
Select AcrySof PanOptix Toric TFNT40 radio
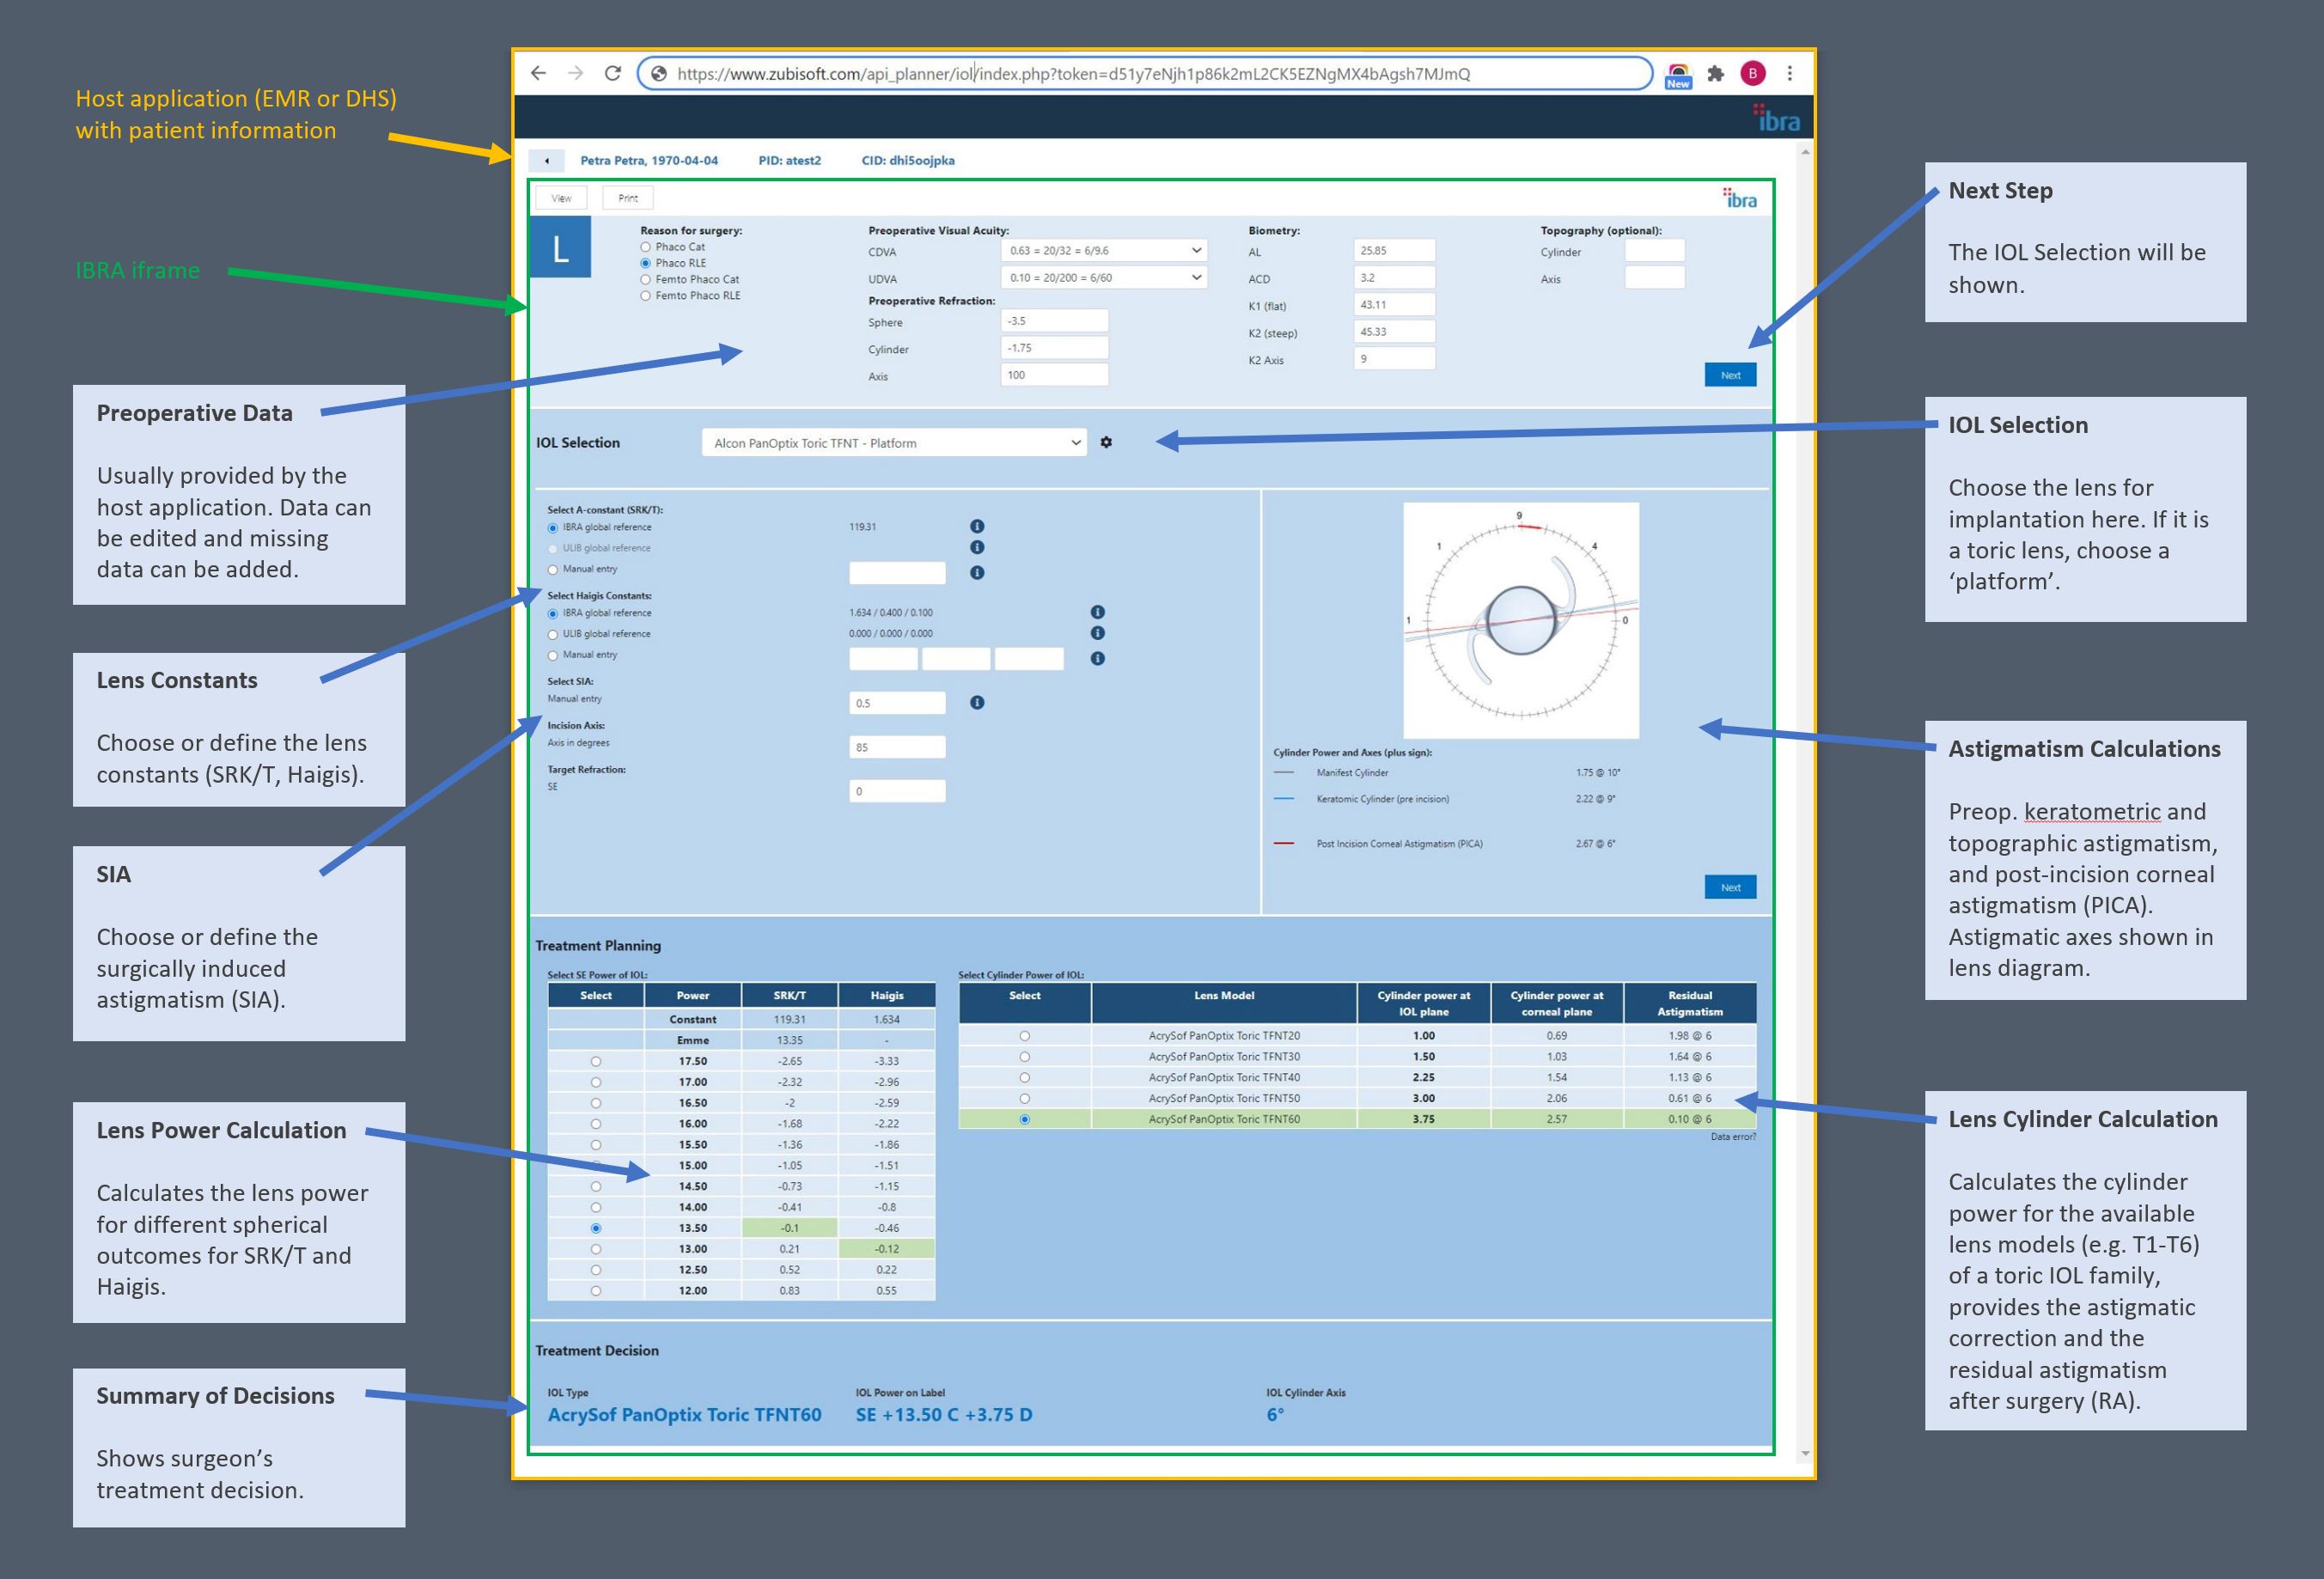(x=1024, y=1077)
